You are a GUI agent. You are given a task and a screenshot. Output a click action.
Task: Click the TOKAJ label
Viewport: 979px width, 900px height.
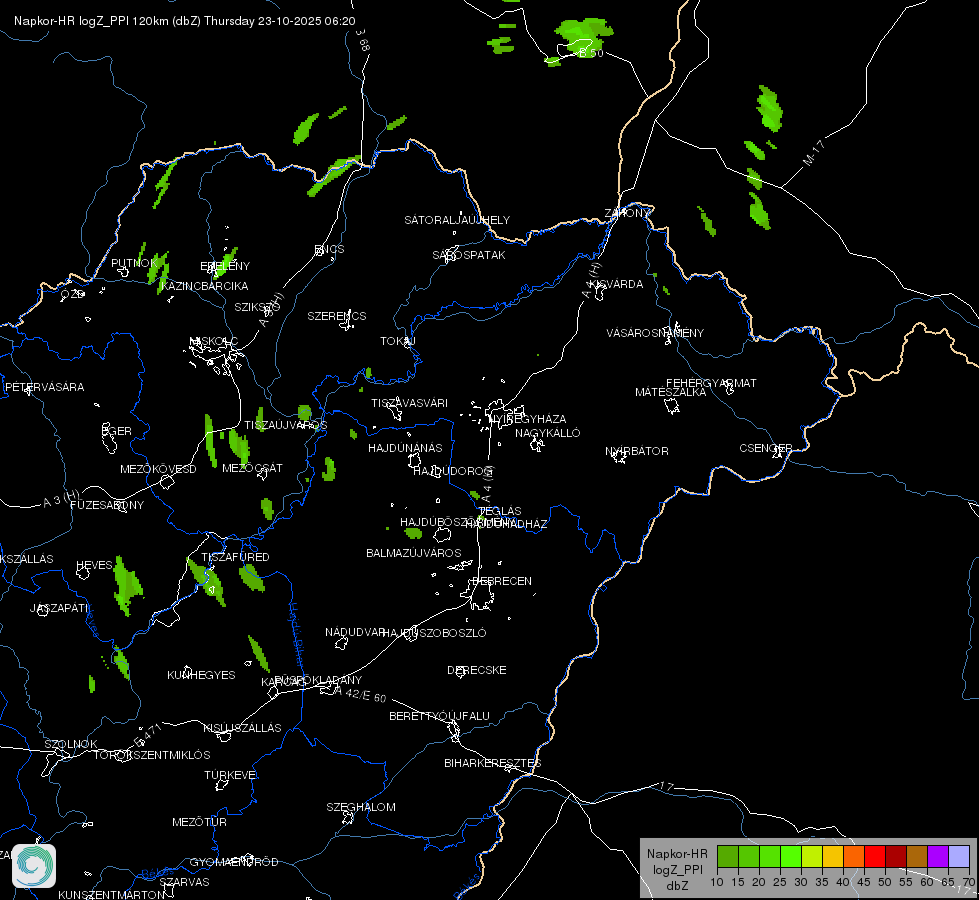[398, 341]
